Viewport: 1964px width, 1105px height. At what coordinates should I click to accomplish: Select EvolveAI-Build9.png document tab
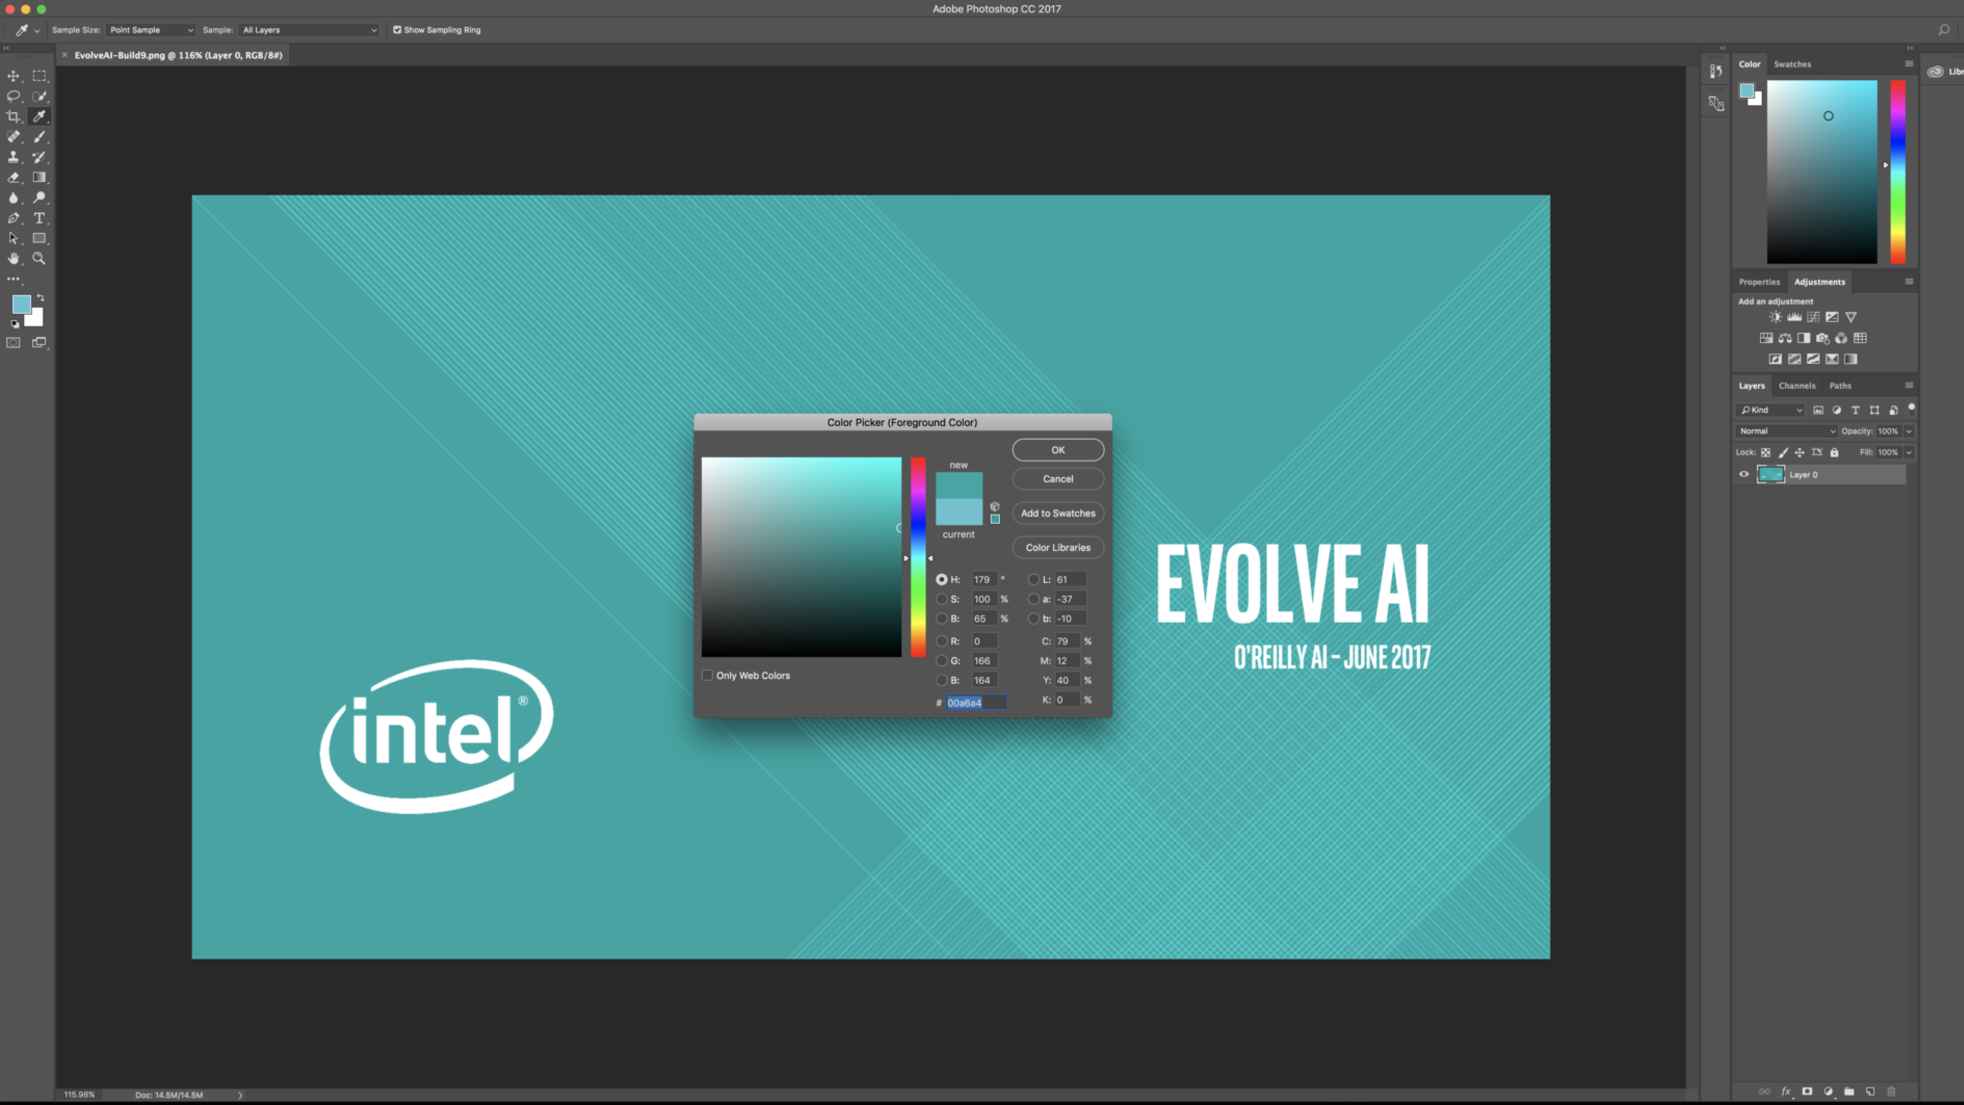[178, 55]
